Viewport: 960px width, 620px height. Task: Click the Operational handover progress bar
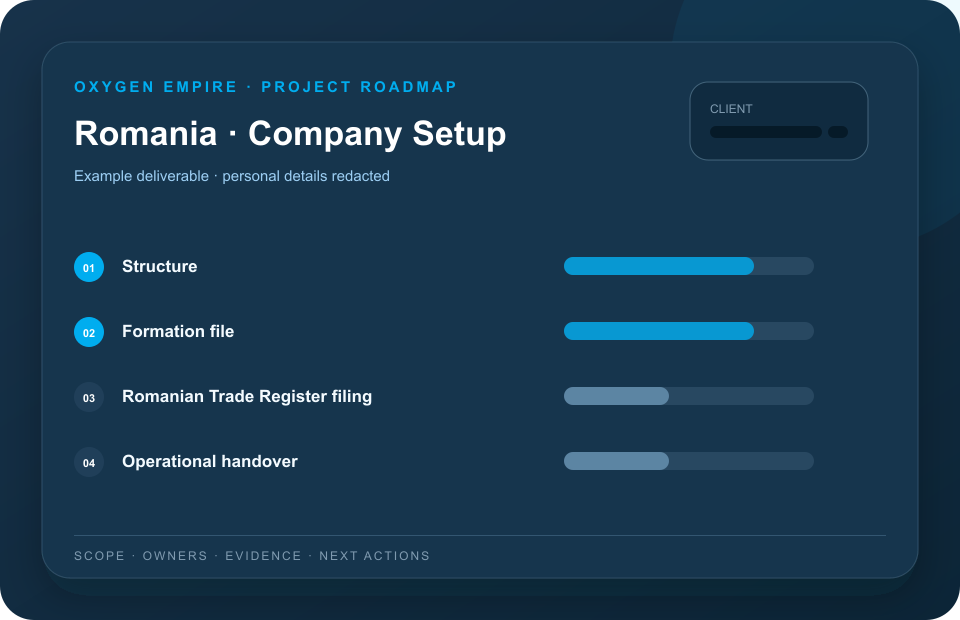coord(689,461)
